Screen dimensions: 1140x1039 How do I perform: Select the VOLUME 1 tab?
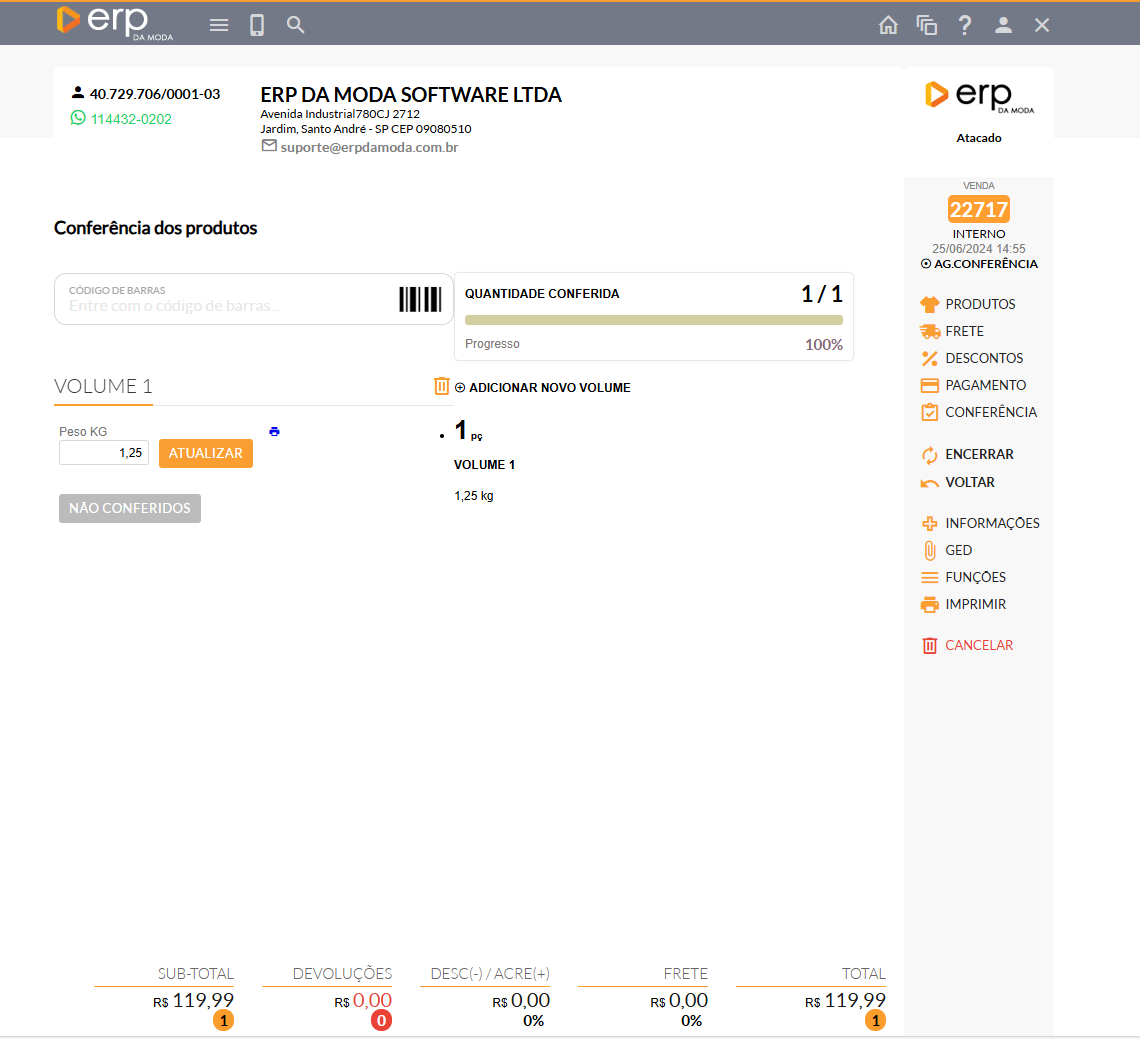(103, 387)
